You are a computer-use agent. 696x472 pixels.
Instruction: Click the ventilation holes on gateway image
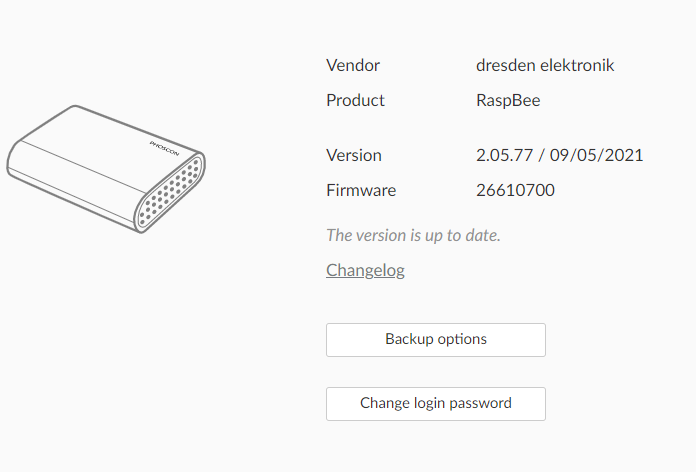click(x=170, y=192)
